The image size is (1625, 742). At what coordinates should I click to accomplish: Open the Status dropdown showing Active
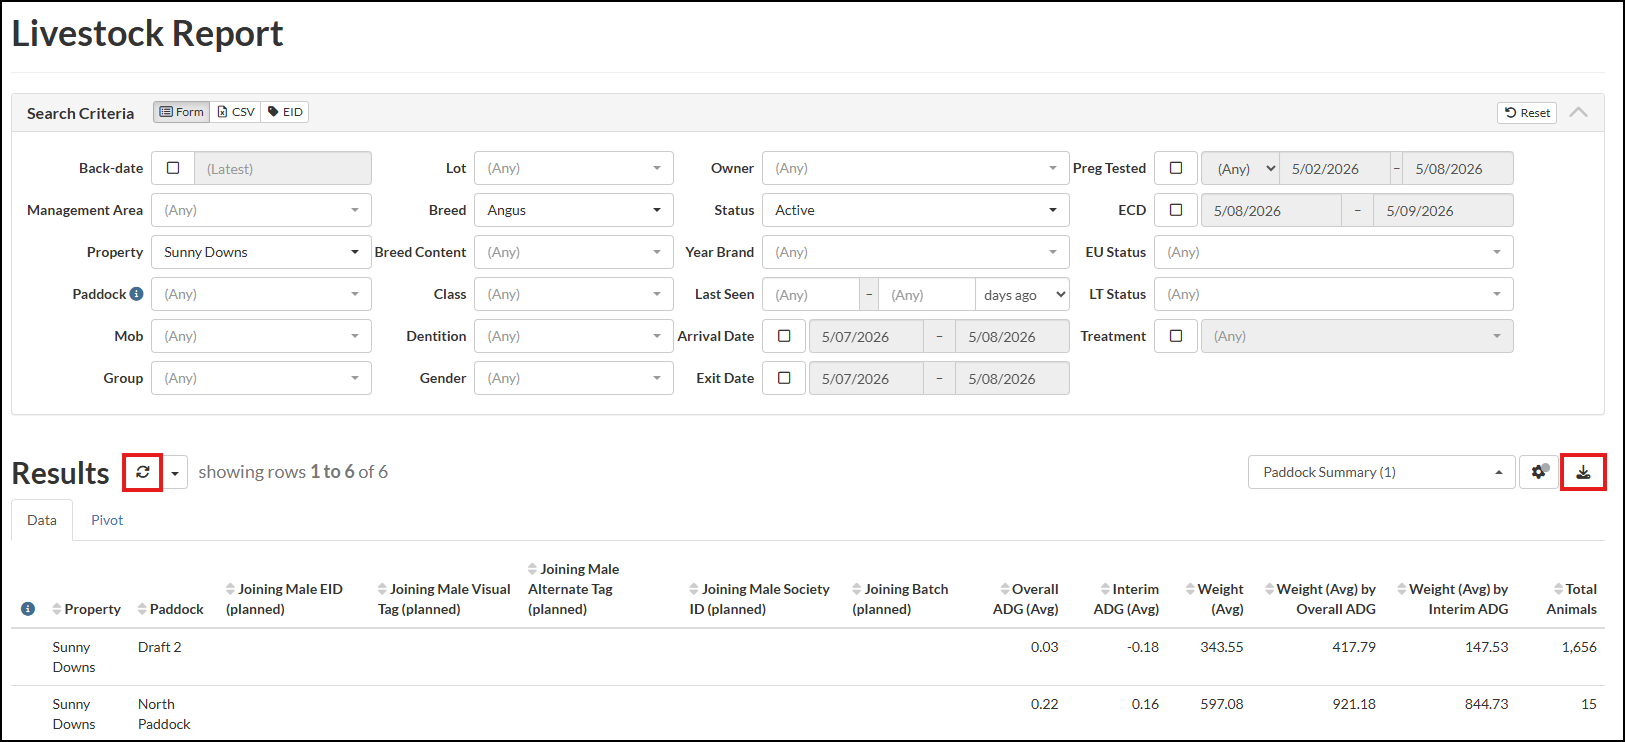(x=916, y=210)
